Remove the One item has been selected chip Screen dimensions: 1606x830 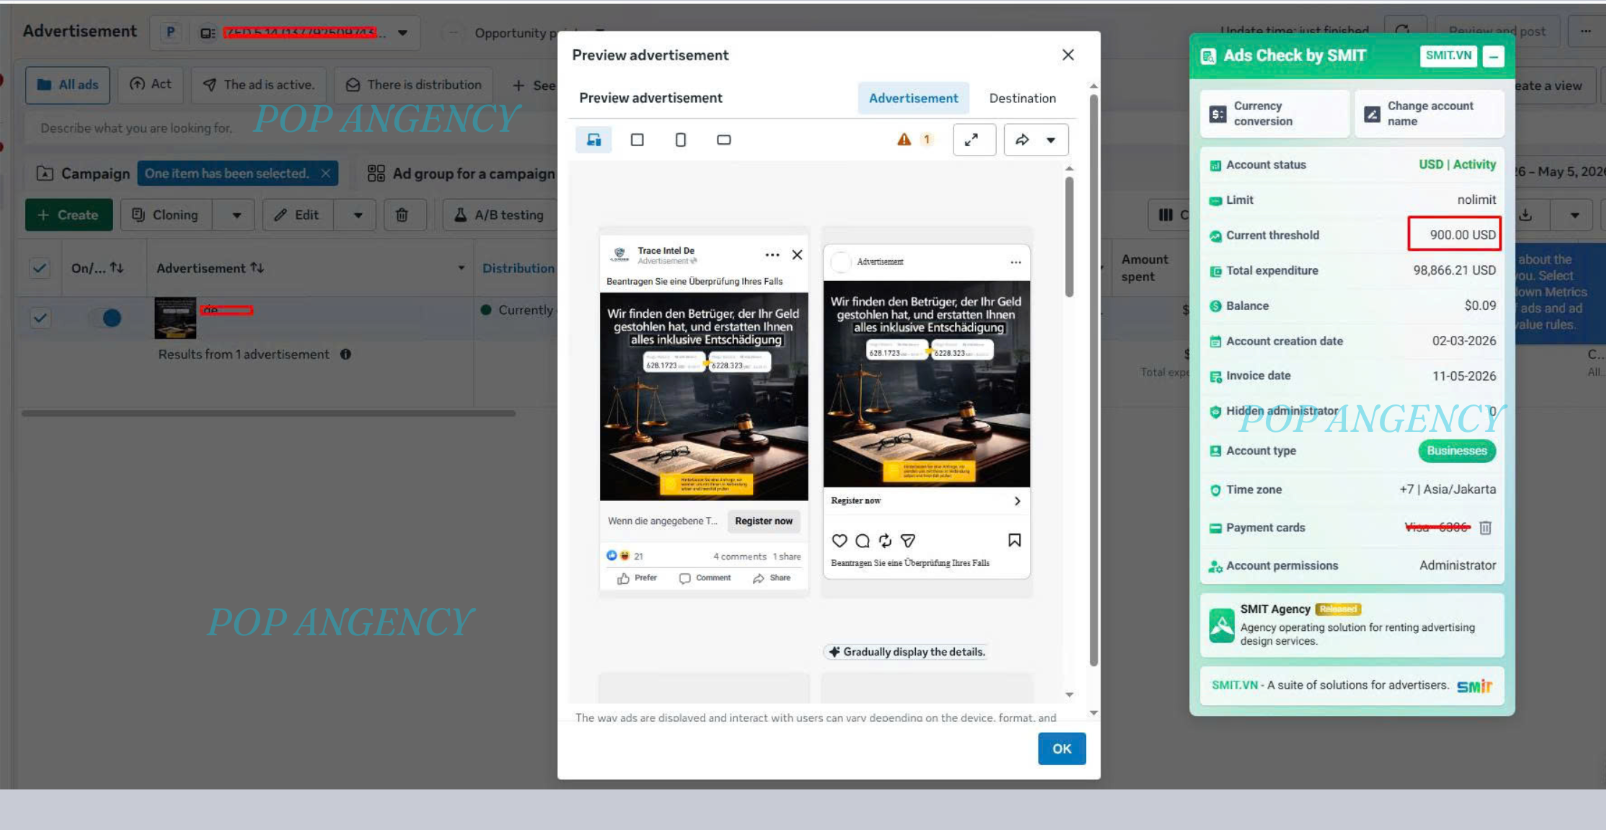pyautogui.click(x=326, y=173)
